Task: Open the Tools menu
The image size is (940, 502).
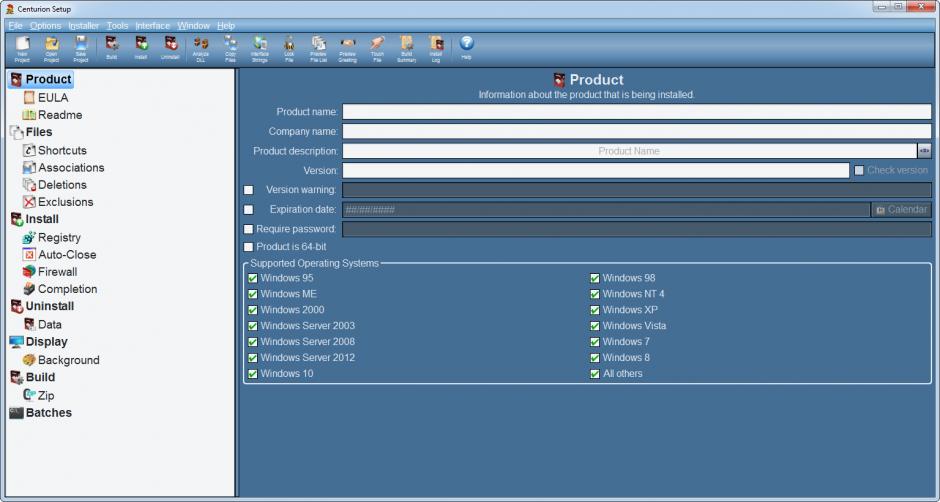Action: pos(118,26)
